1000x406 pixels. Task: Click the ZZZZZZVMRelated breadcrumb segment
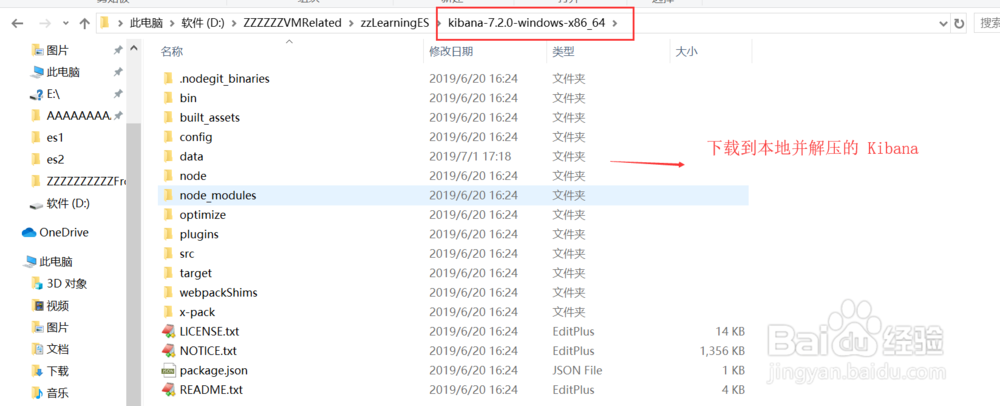click(292, 24)
